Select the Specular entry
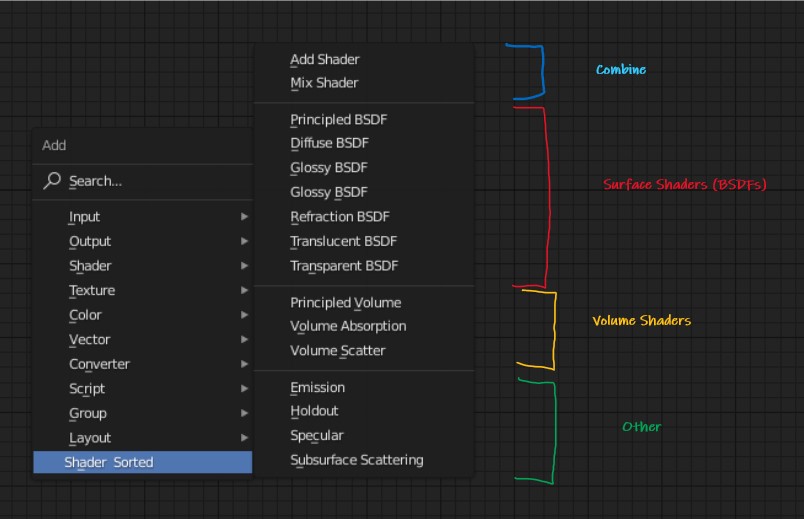 [364, 435]
